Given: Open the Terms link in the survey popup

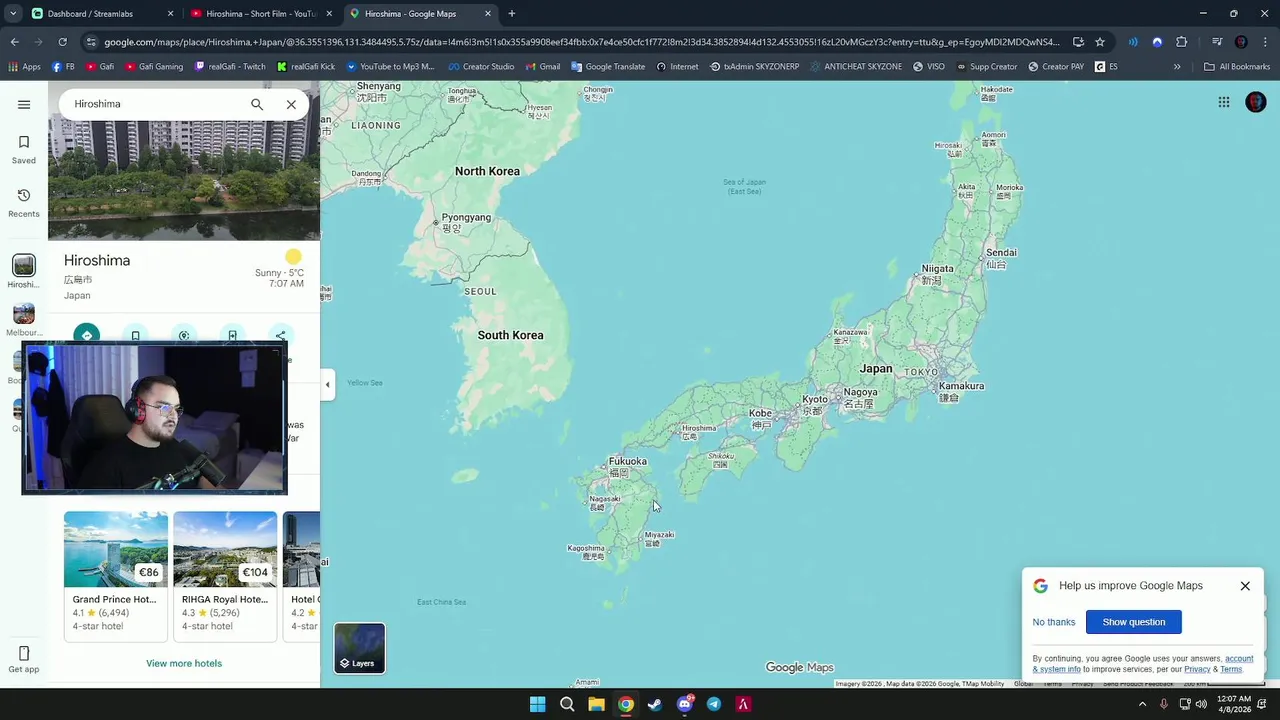Looking at the screenshot, I should [1231, 669].
